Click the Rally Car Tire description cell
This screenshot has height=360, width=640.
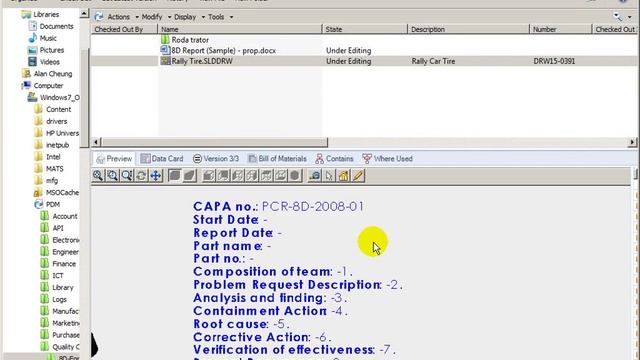[433, 61]
